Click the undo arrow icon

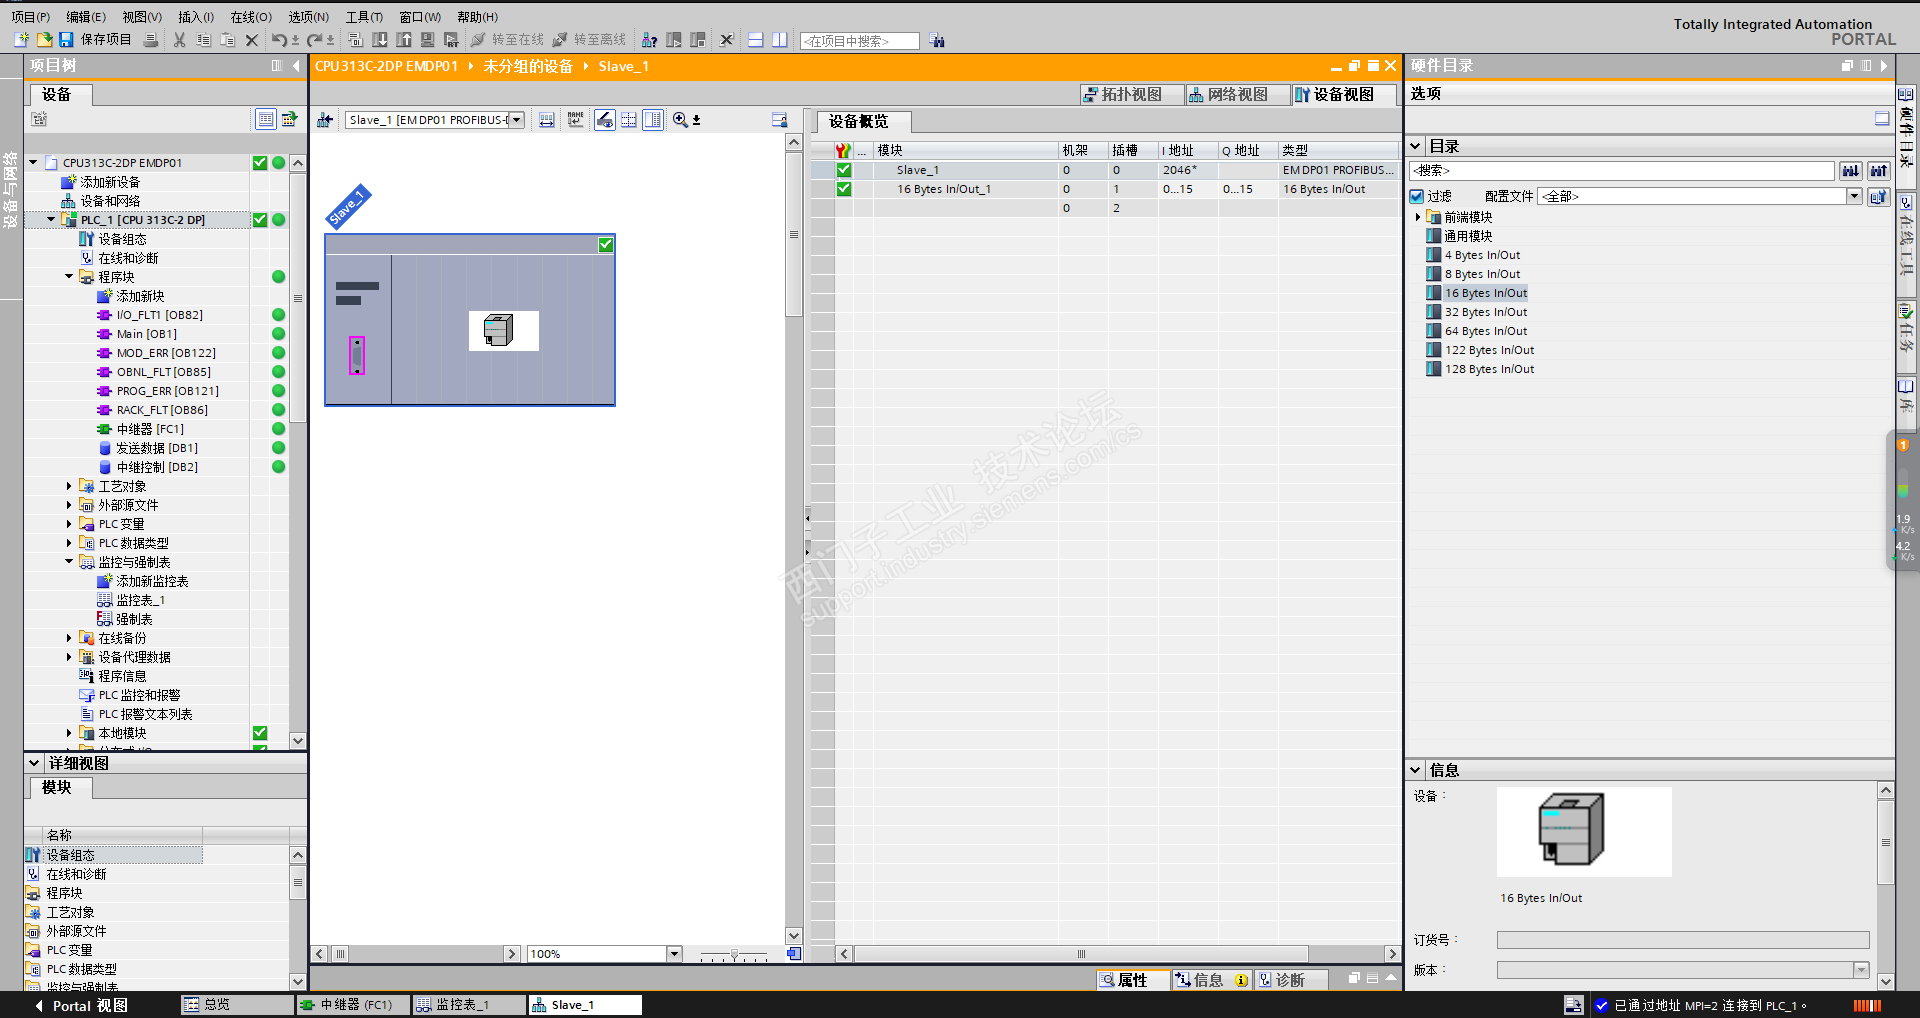(x=279, y=40)
